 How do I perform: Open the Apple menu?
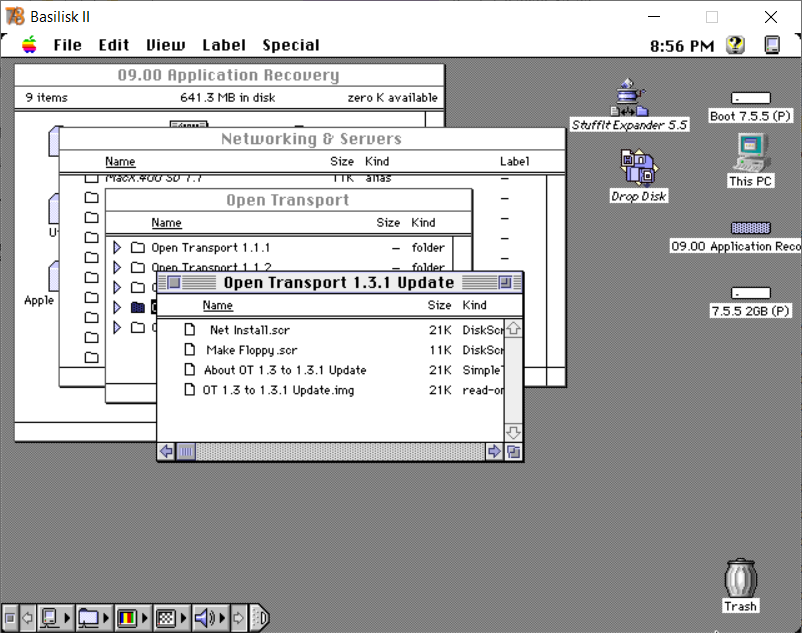click(x=29, y=45)
